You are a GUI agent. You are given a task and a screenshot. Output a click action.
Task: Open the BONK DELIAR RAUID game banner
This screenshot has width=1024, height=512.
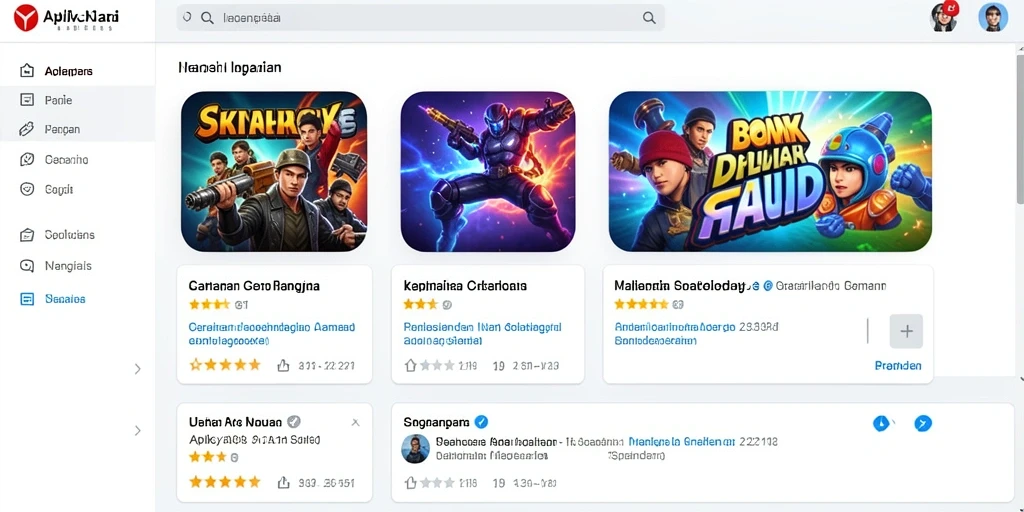[770, 171]
